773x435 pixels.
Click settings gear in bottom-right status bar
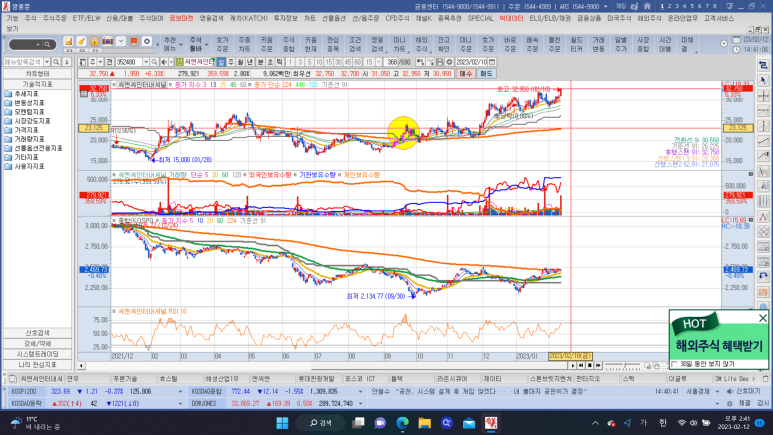(x=730, y=403)
